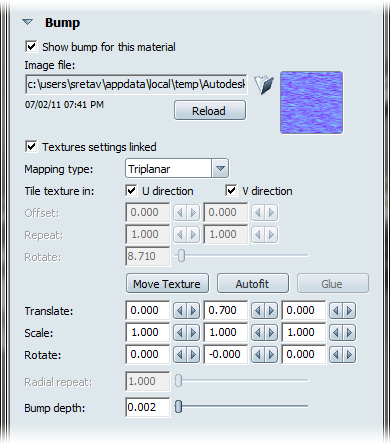Collapse the Bump section triangle

(27, 22)
